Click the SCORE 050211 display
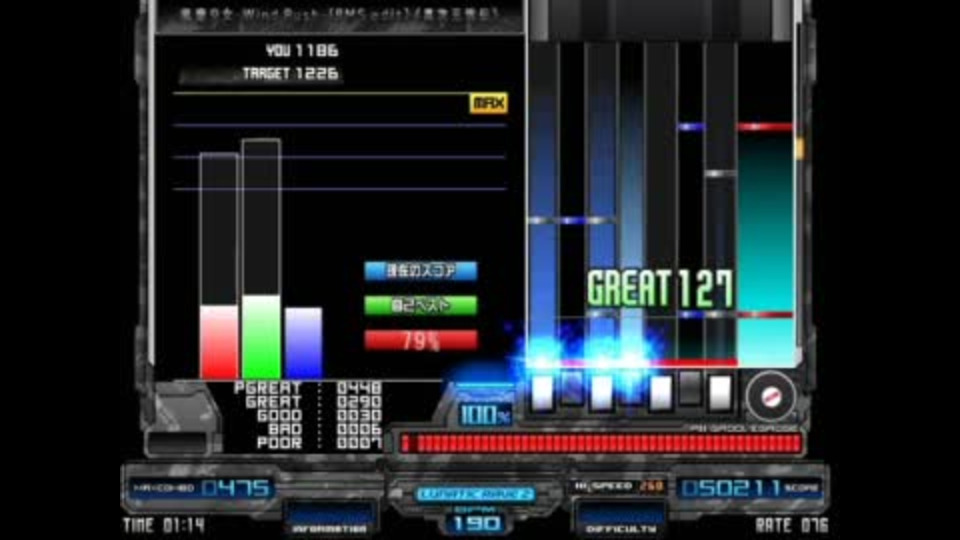The height and width of the screenshot is (540, 960). tap(750, 488)
